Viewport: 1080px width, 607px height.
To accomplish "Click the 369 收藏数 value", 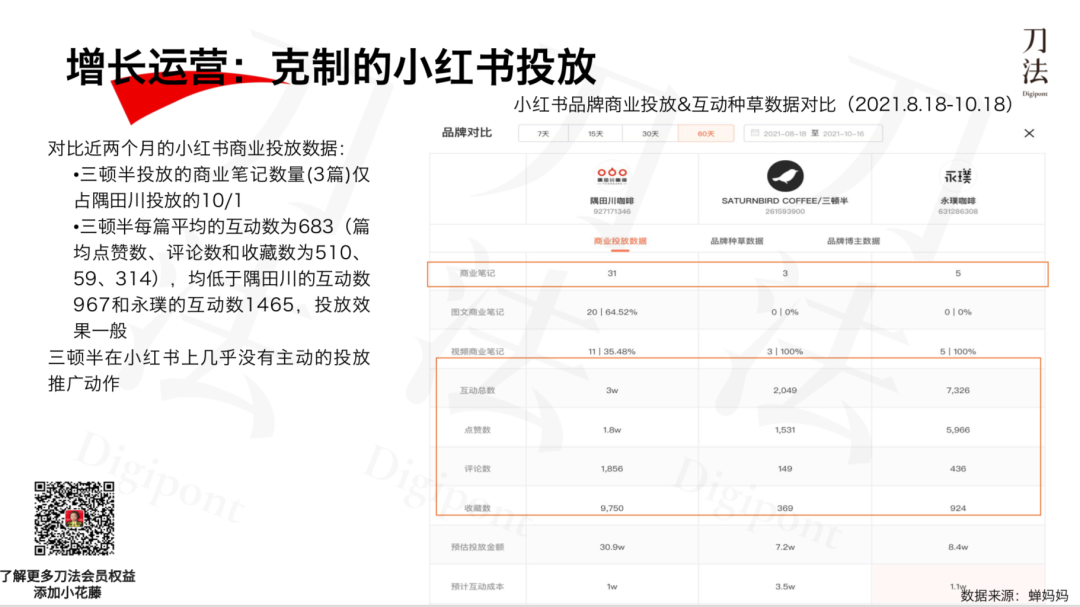I will pyautogui.click(x=785, y=508).
